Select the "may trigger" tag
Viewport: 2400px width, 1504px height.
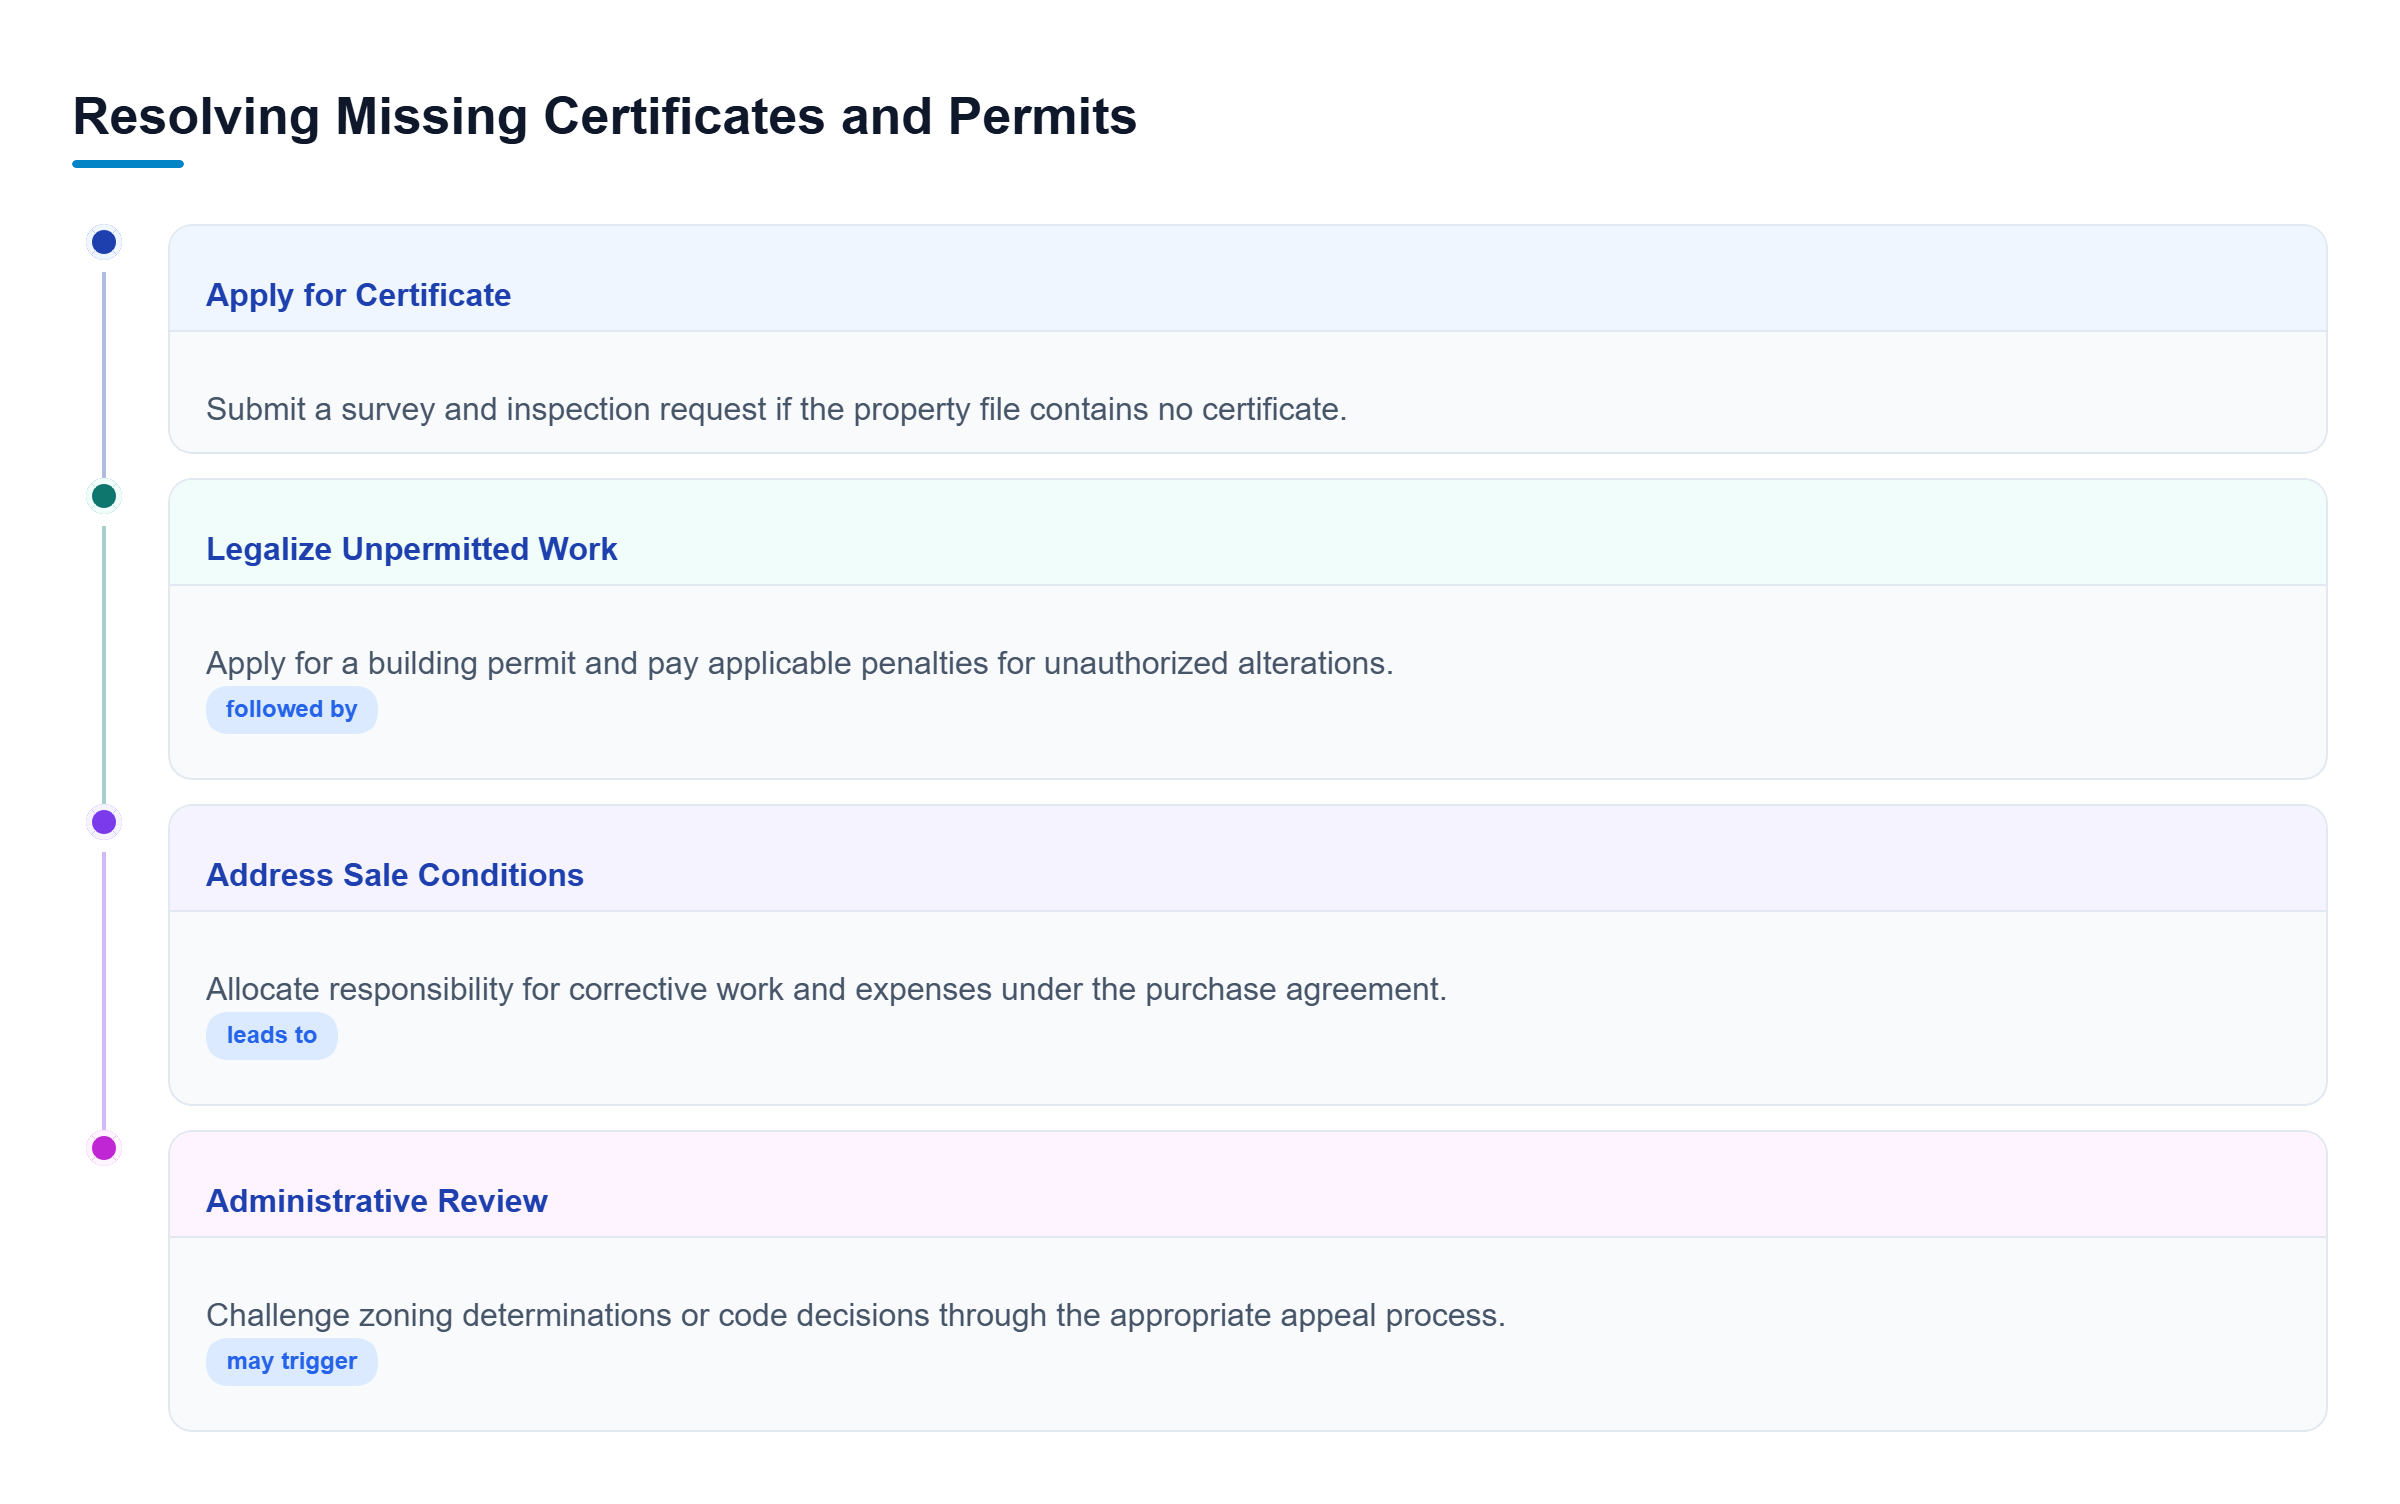click(291, 1361)
